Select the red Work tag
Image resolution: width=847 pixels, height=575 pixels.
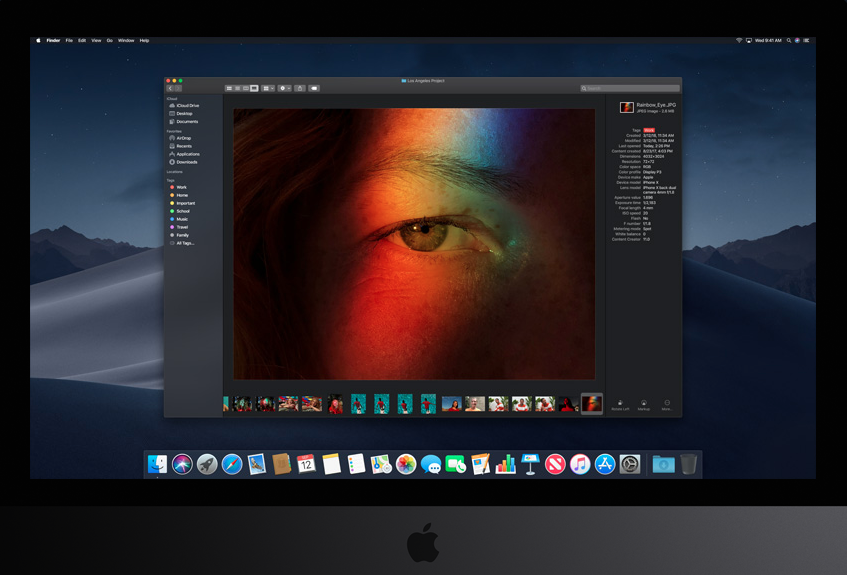181,187
